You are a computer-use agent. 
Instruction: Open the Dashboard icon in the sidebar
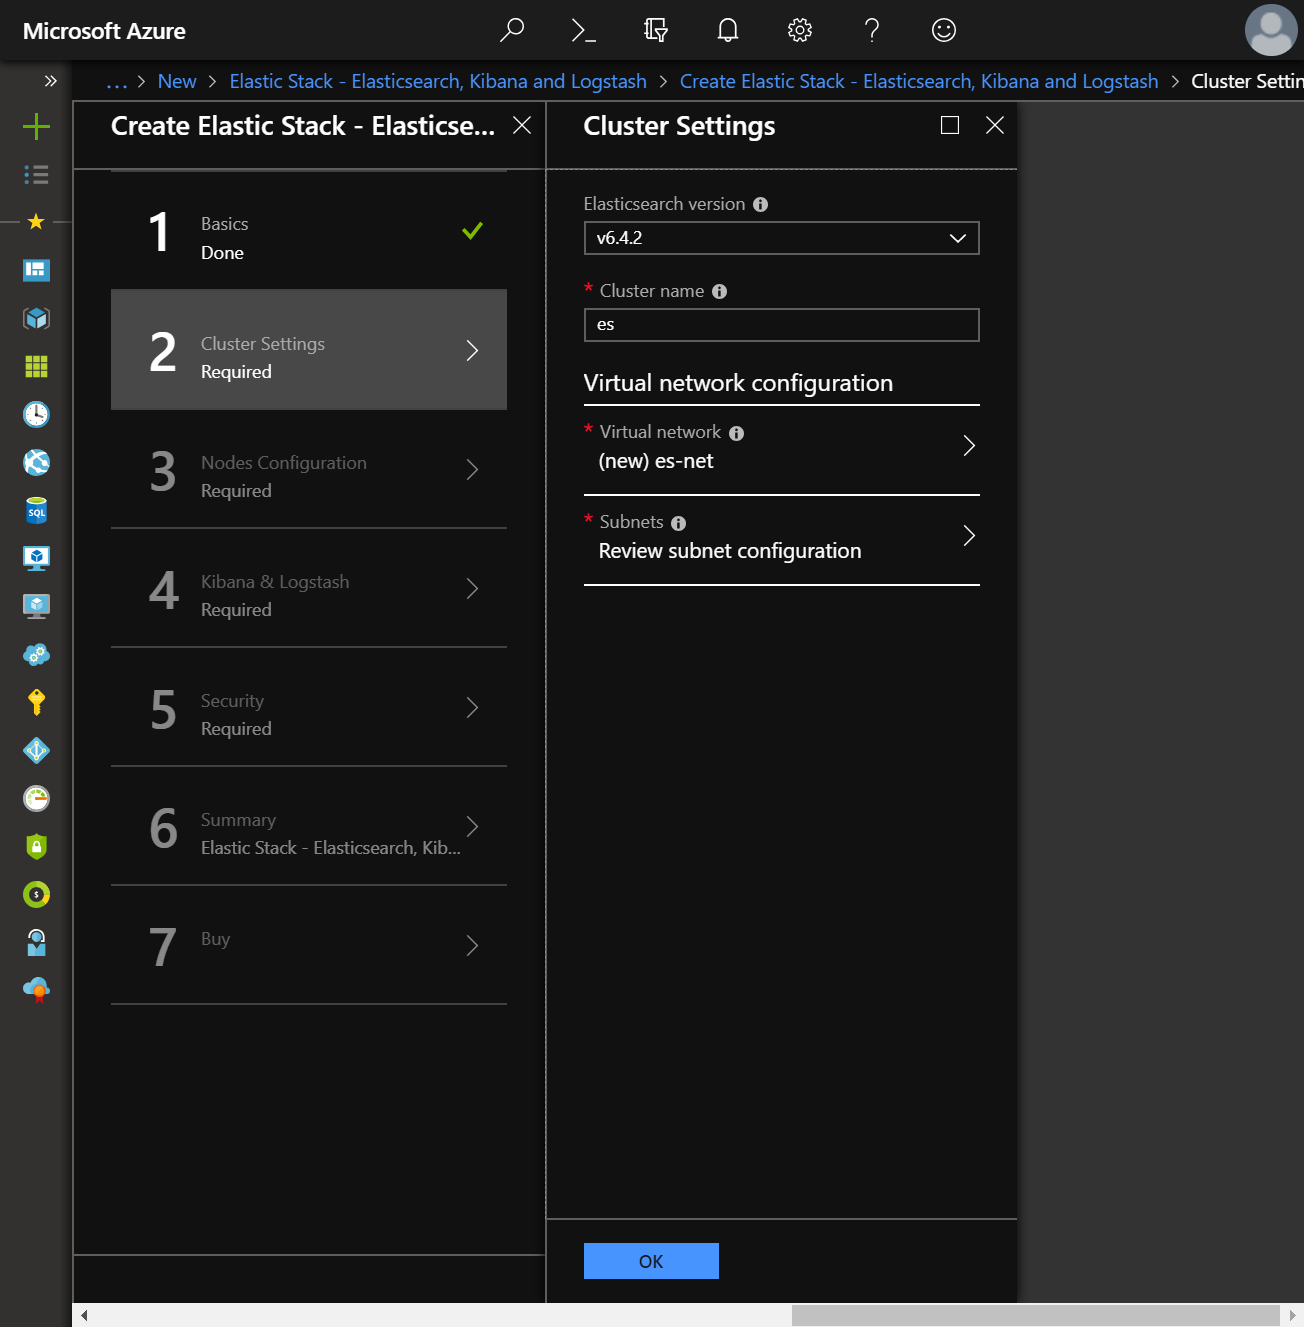click(36, 270)
